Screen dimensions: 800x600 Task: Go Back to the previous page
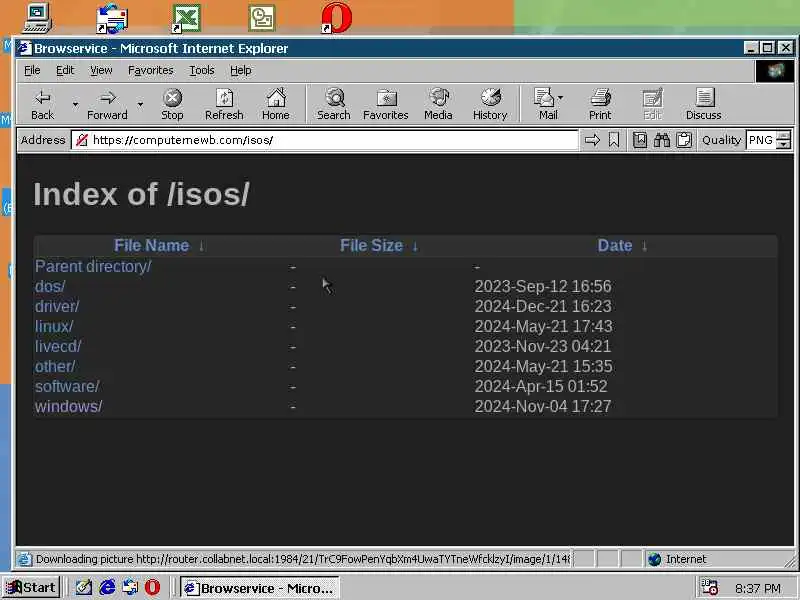coord(43,104)
